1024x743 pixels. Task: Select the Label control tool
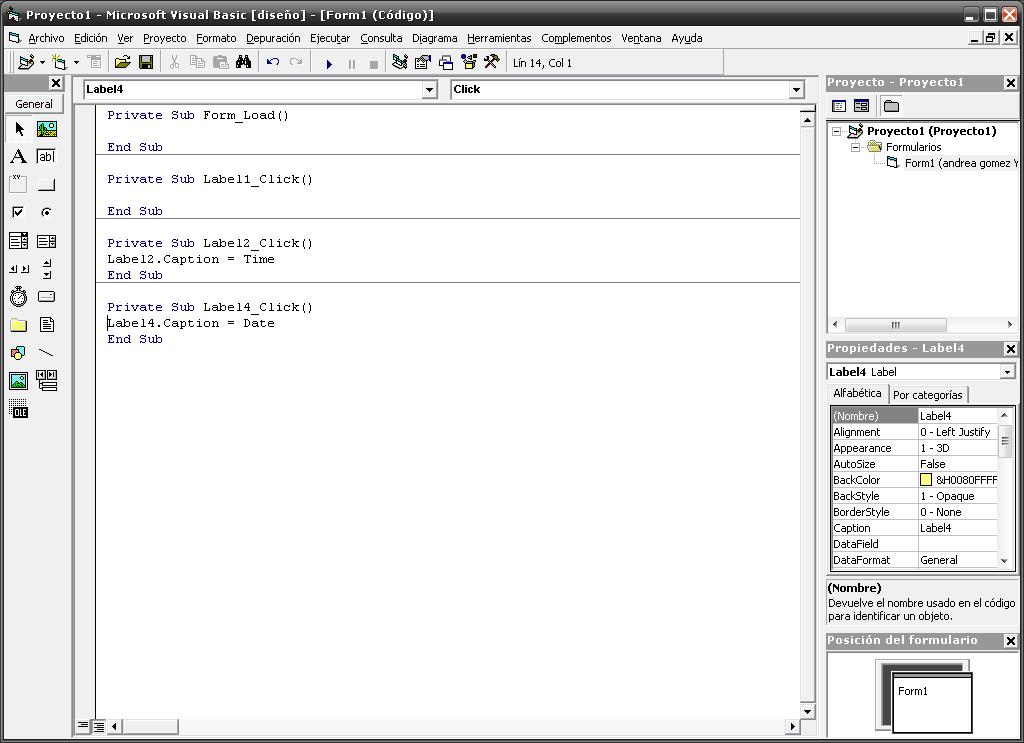point(17,156)
